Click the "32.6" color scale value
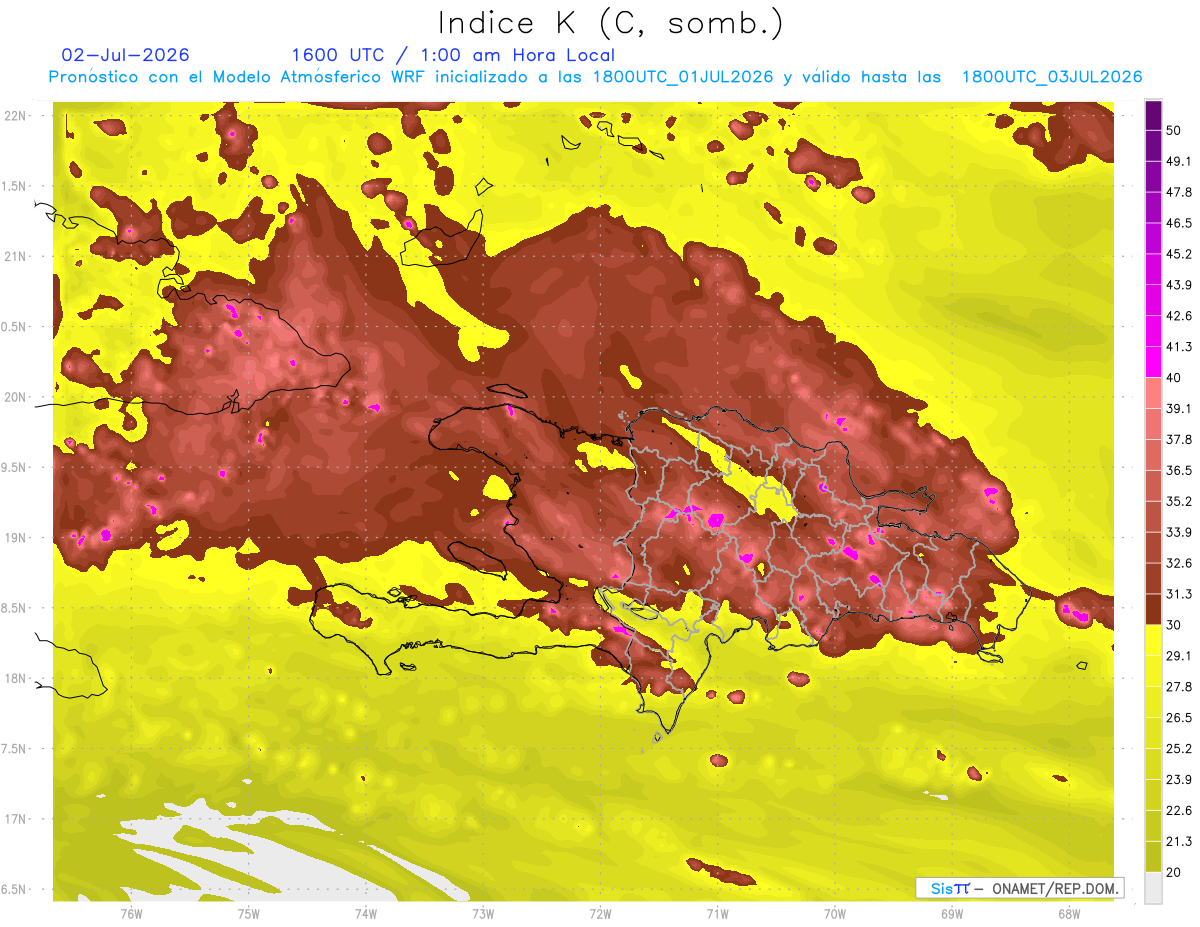Screen dimensions: 1200x927 coord(1179,563)
